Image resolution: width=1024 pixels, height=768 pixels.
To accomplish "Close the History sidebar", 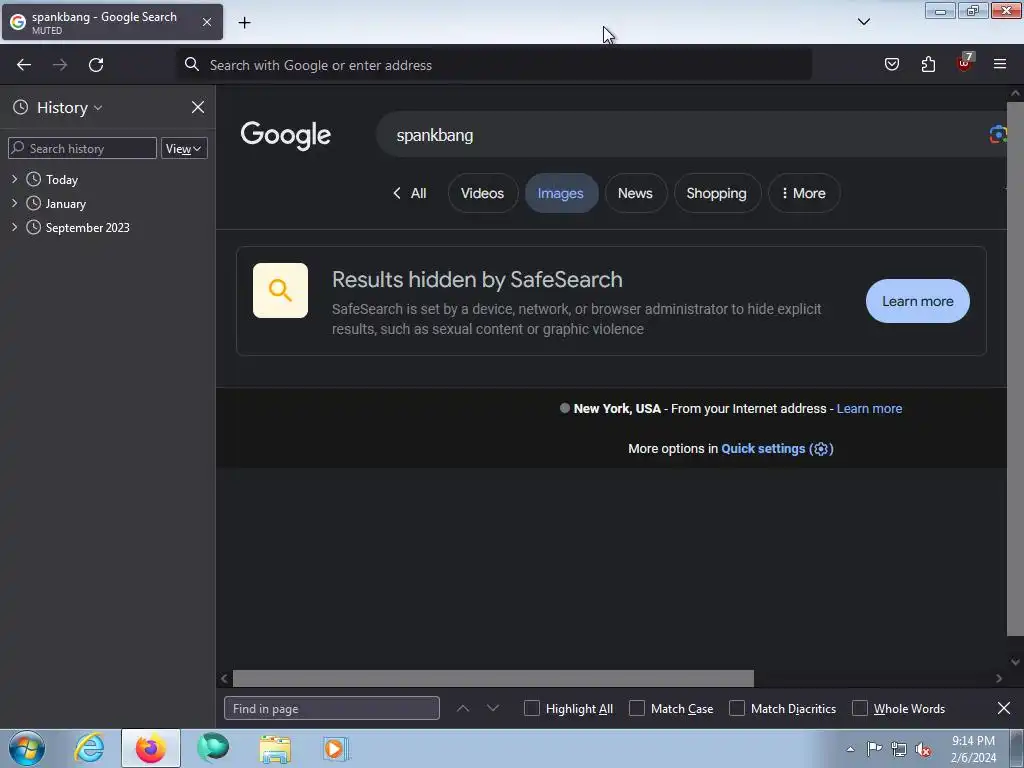I will point(198,107).
